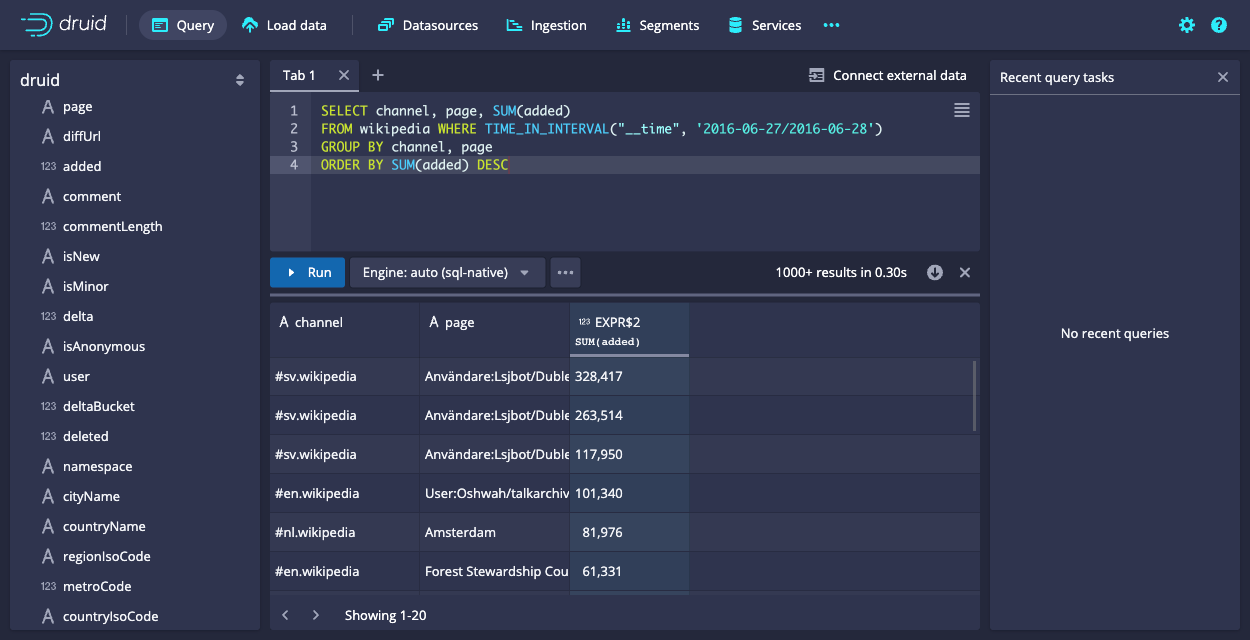Viewport: 1250px width, 640px height.
Task: Close the Recent query tasks panel
Action: (1222, 76)
